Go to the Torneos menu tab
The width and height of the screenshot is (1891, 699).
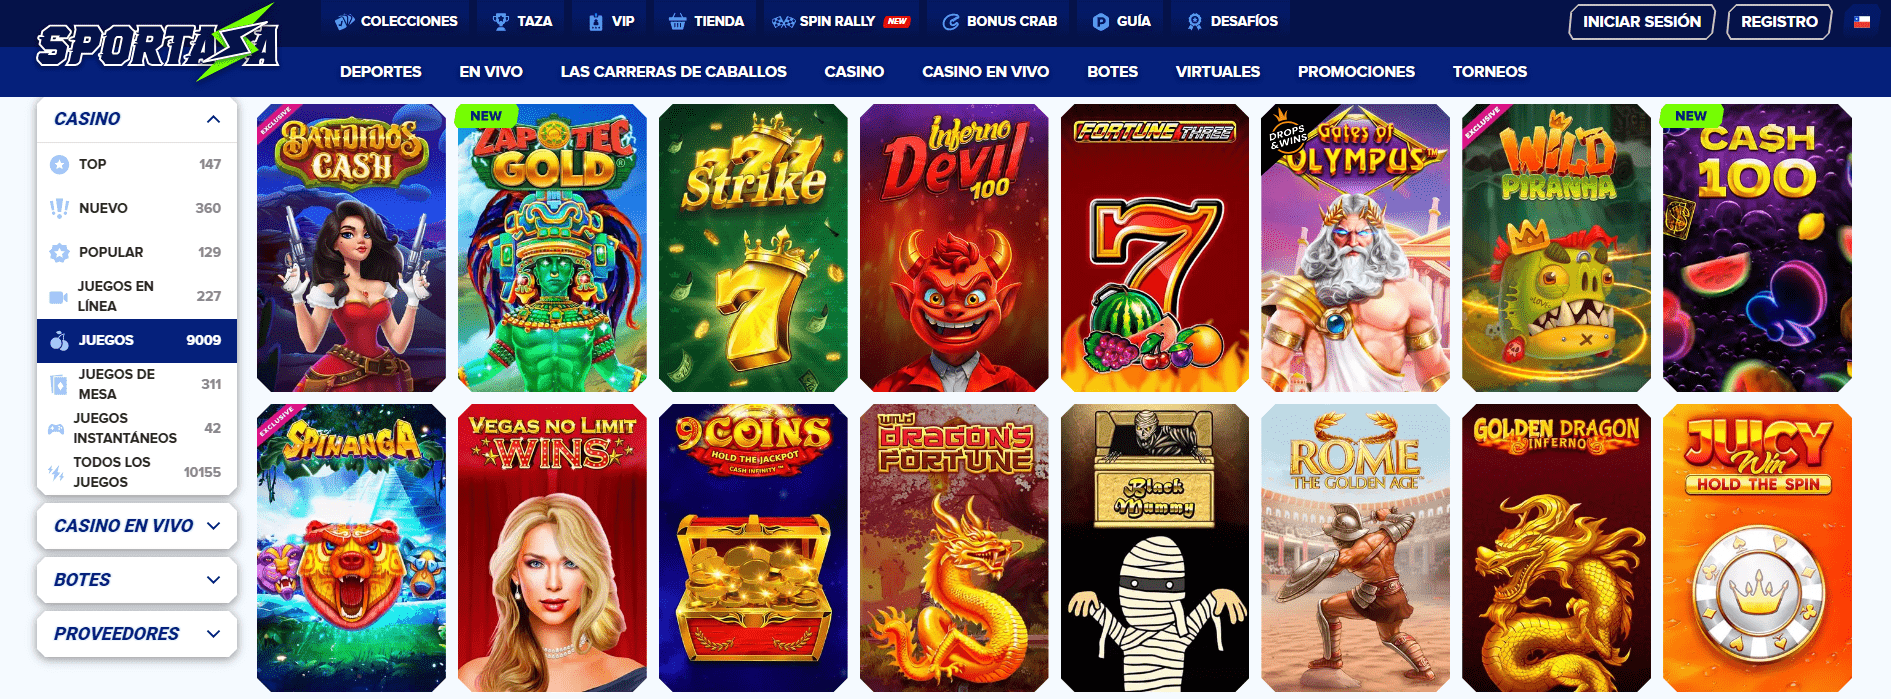1489,72
